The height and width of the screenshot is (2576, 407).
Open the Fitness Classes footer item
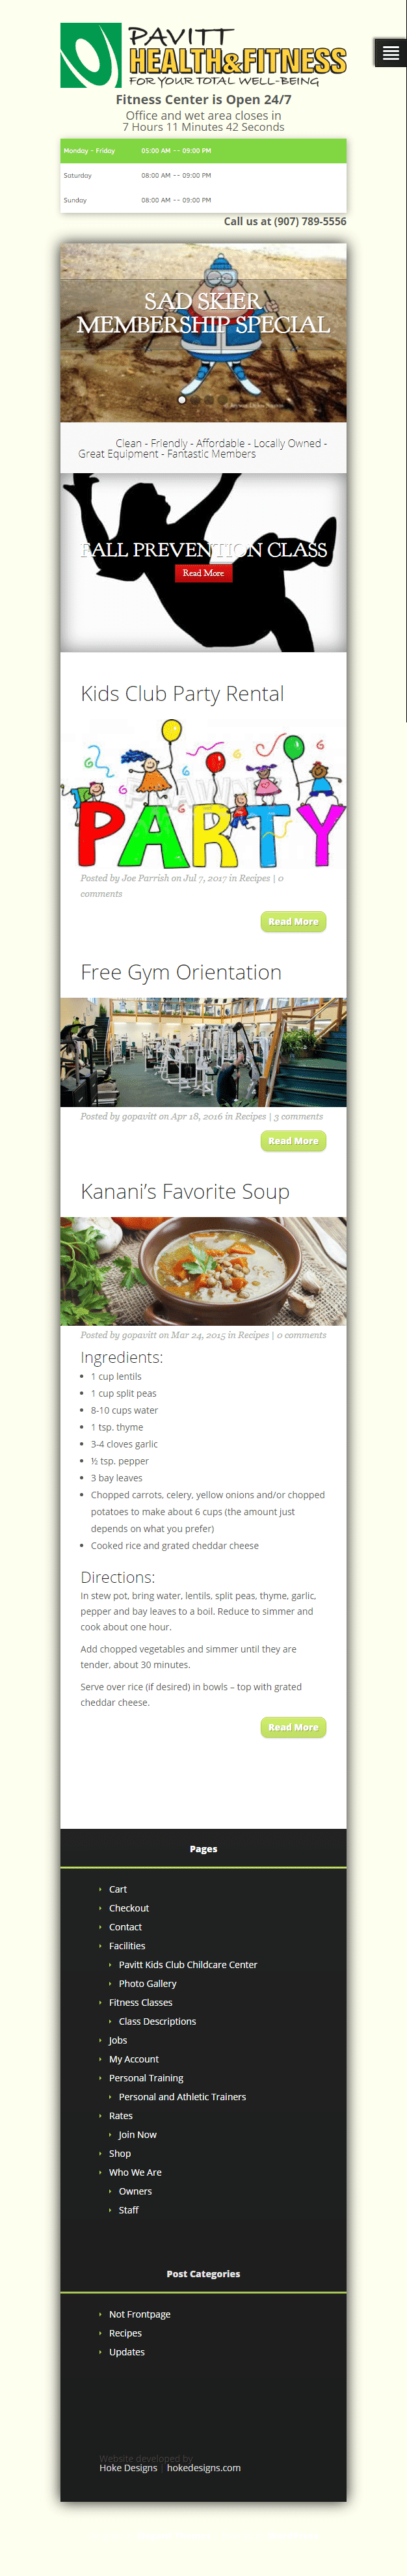coord(140,2003)
